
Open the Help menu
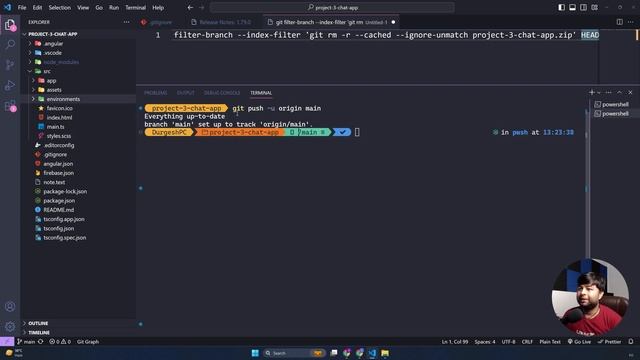point(158,7)
